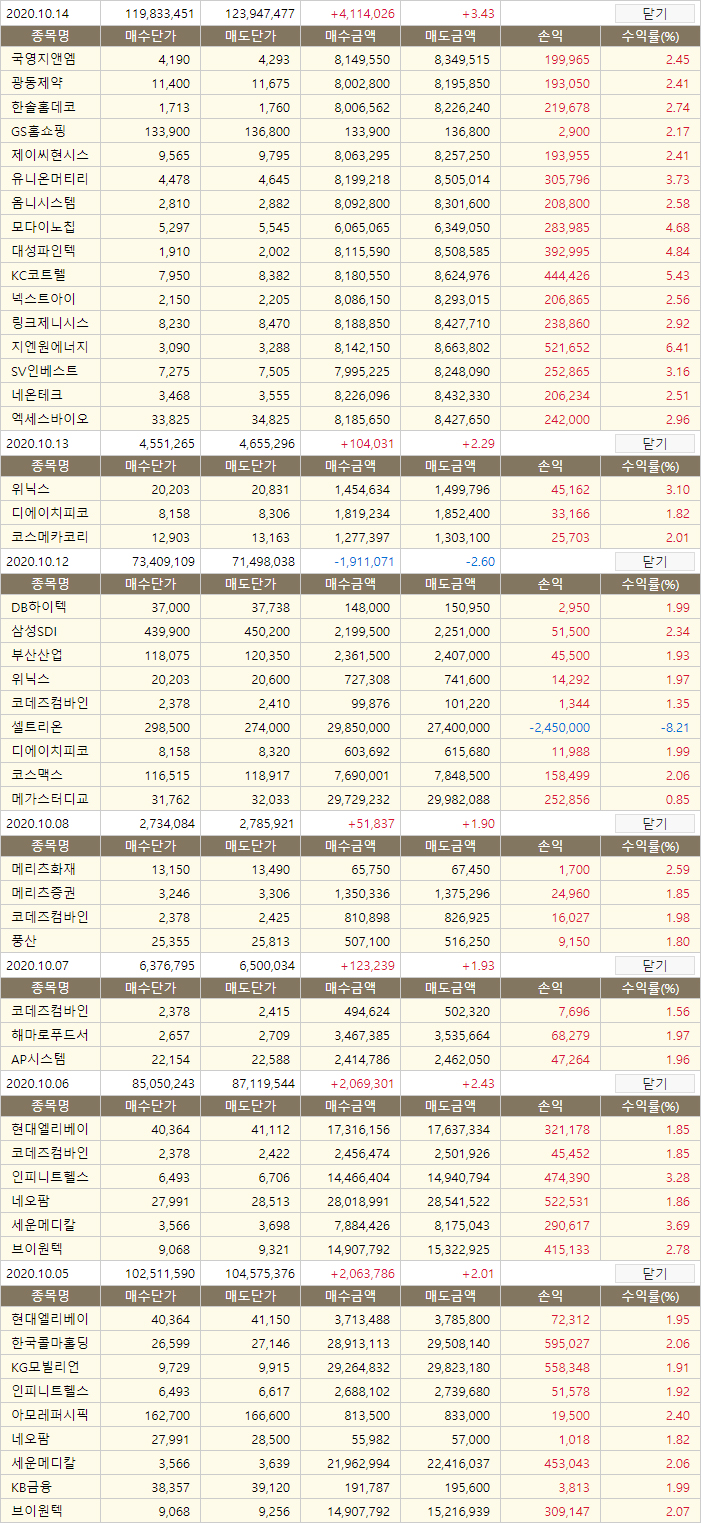Viewport: 701px width, 1523px height.
Task: Click stock name 메가스터디교
Action: coord(50,799)
